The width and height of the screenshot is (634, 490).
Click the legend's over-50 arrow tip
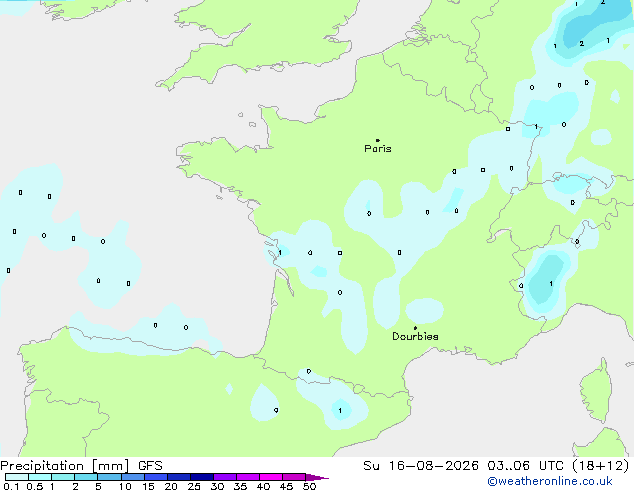[318, 477]
